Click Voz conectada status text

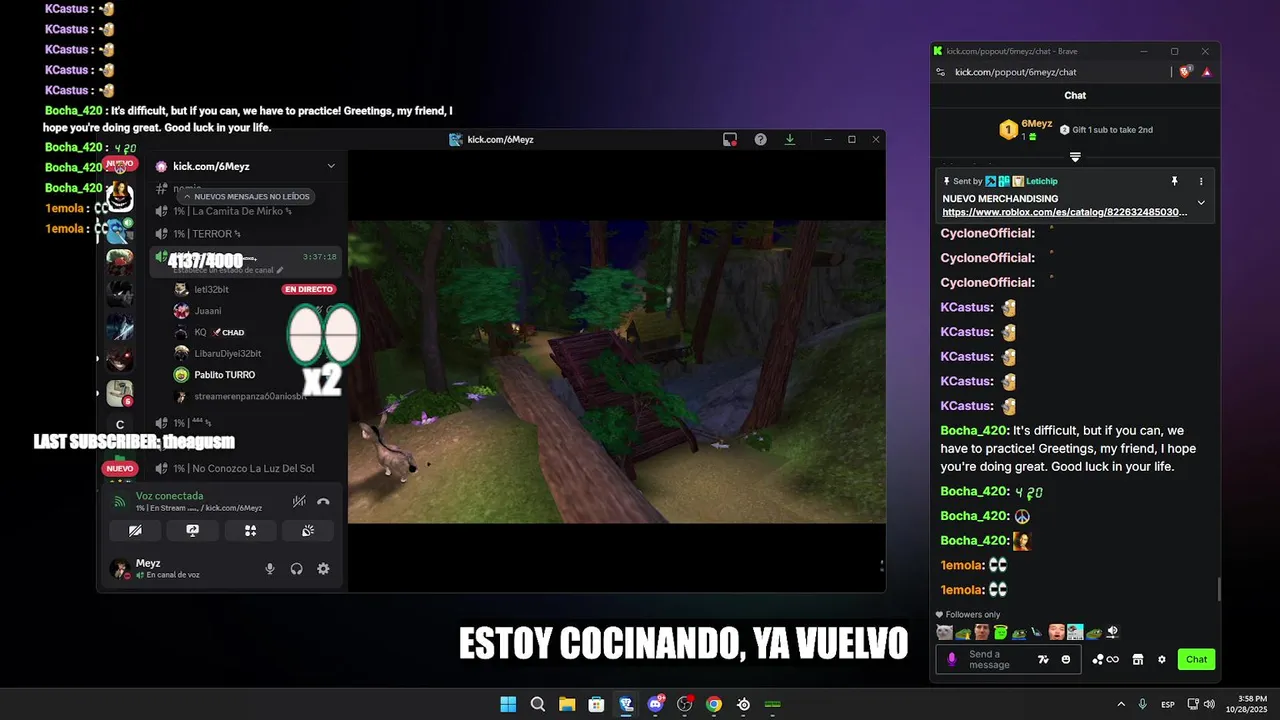pos(169,496)
